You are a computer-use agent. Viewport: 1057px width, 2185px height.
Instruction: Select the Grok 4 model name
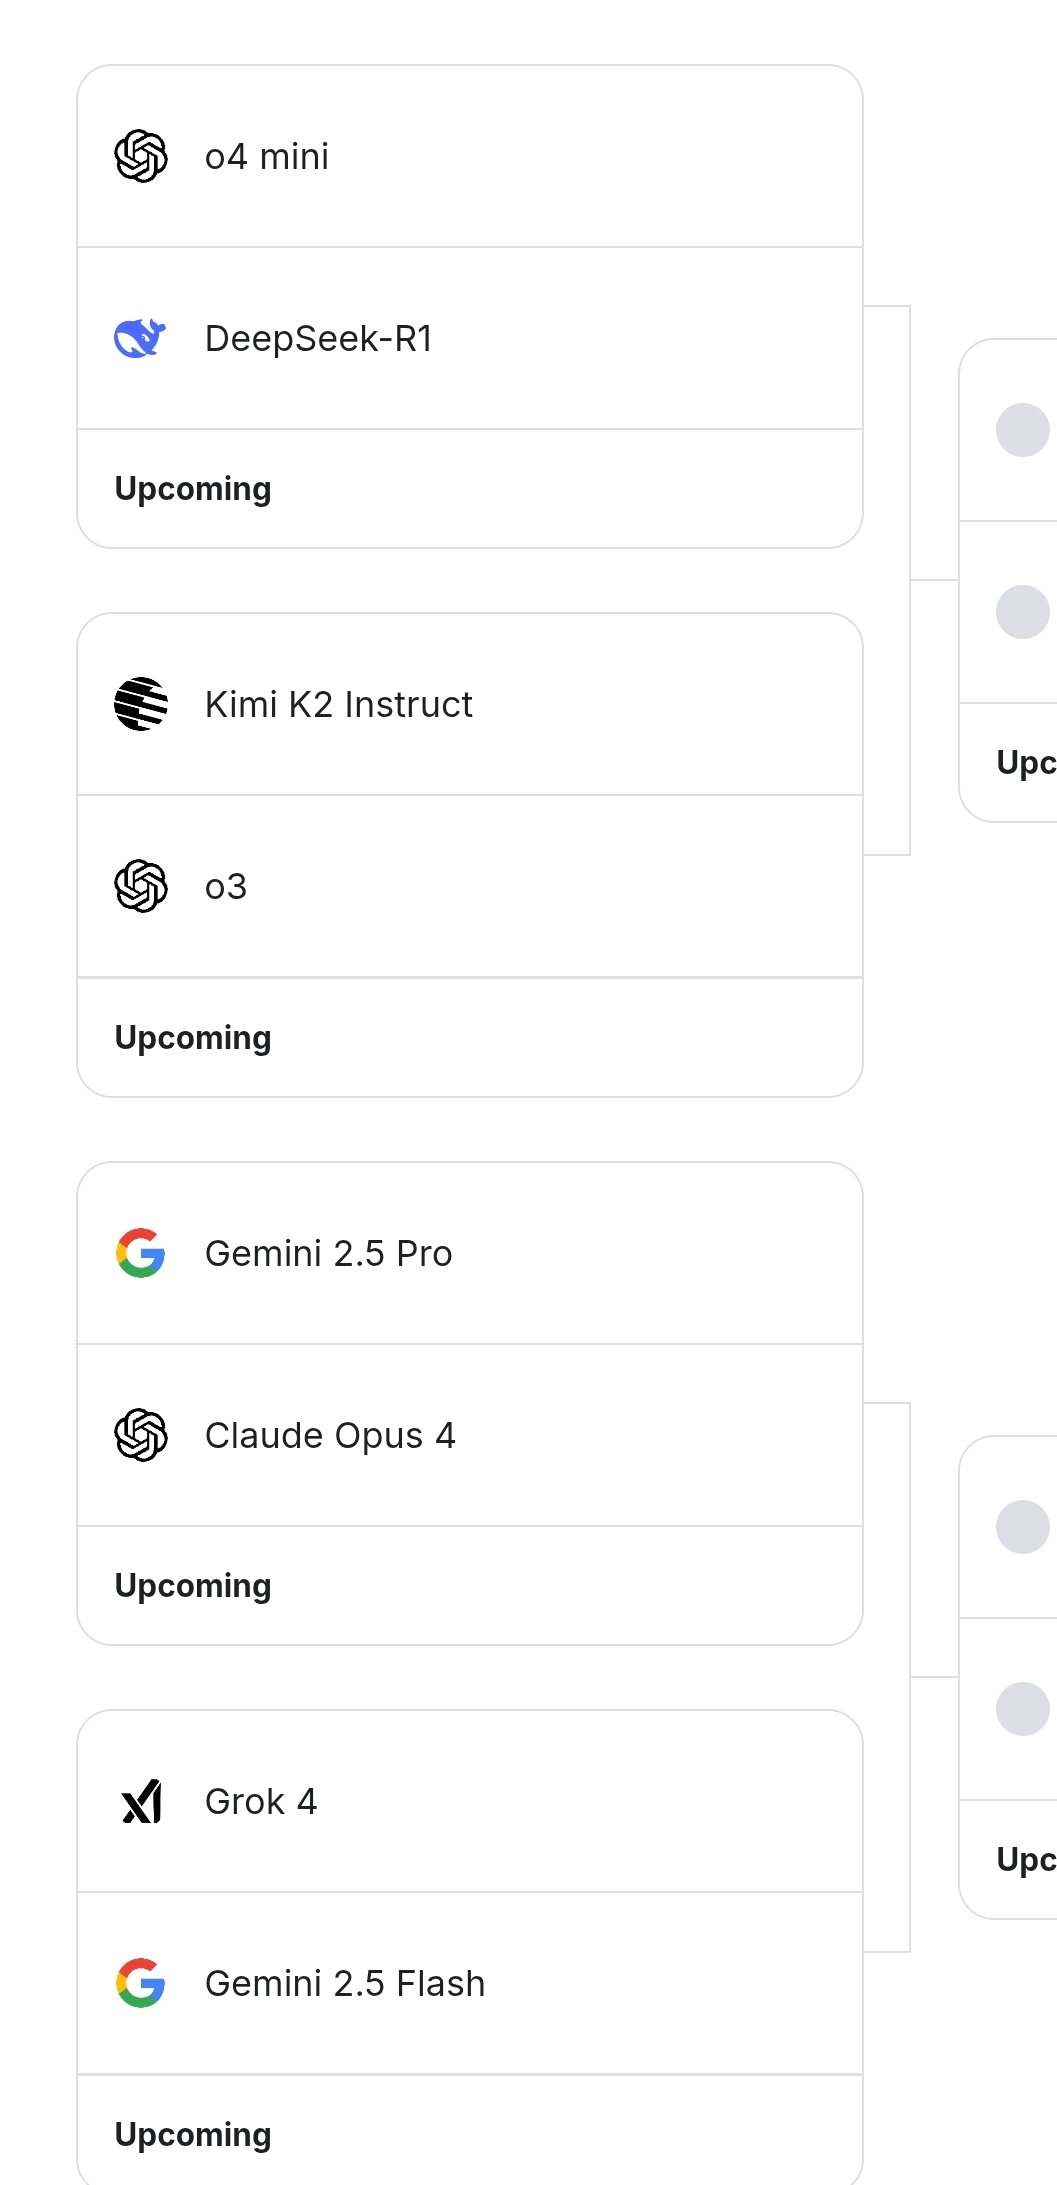point(261,1802)
